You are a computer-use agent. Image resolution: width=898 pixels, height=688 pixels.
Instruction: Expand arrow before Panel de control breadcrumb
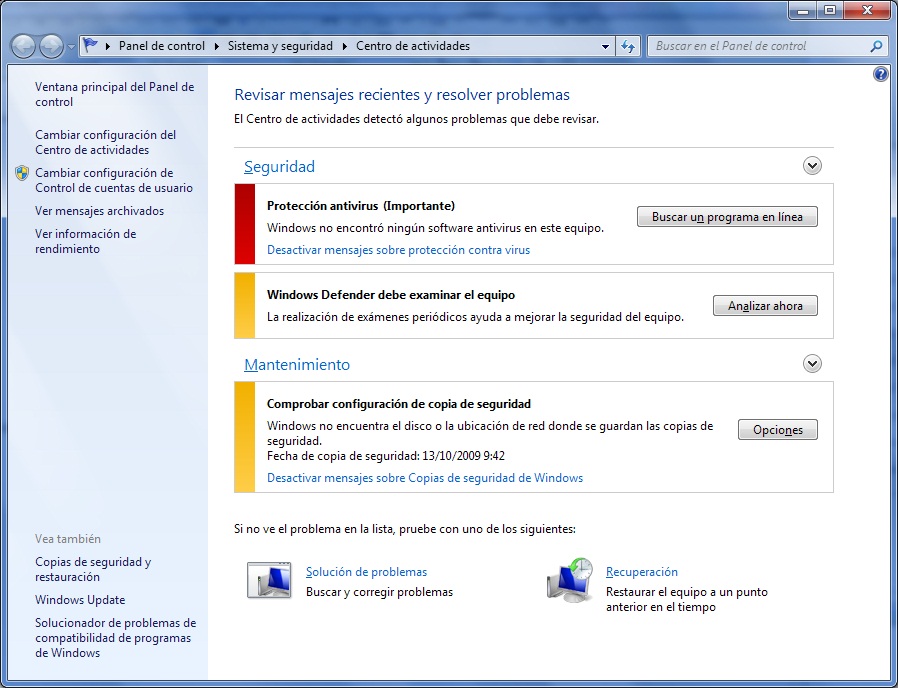tap(108, 46)
